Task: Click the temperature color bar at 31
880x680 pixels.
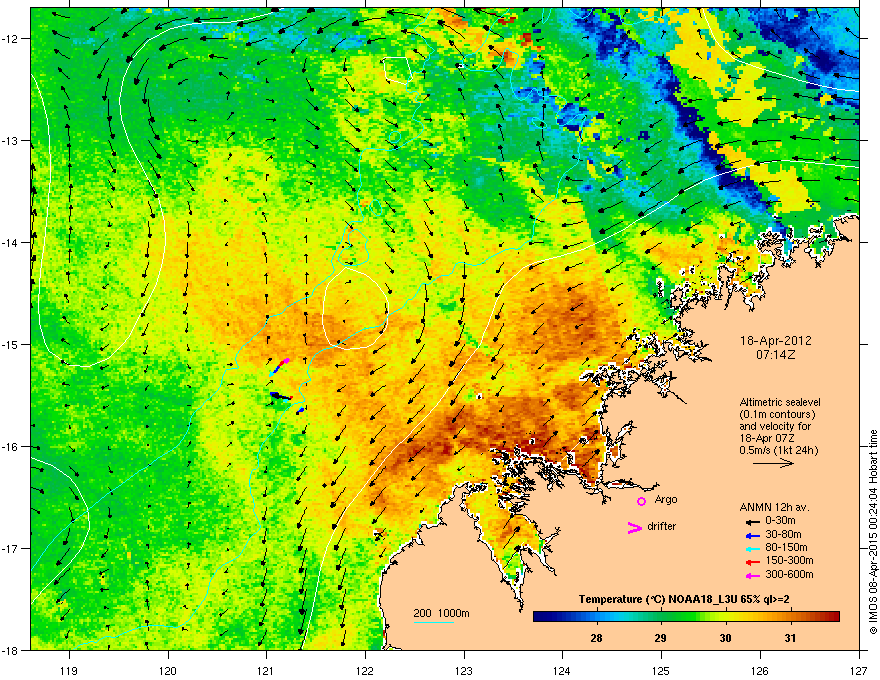Action: click(790, 617)
